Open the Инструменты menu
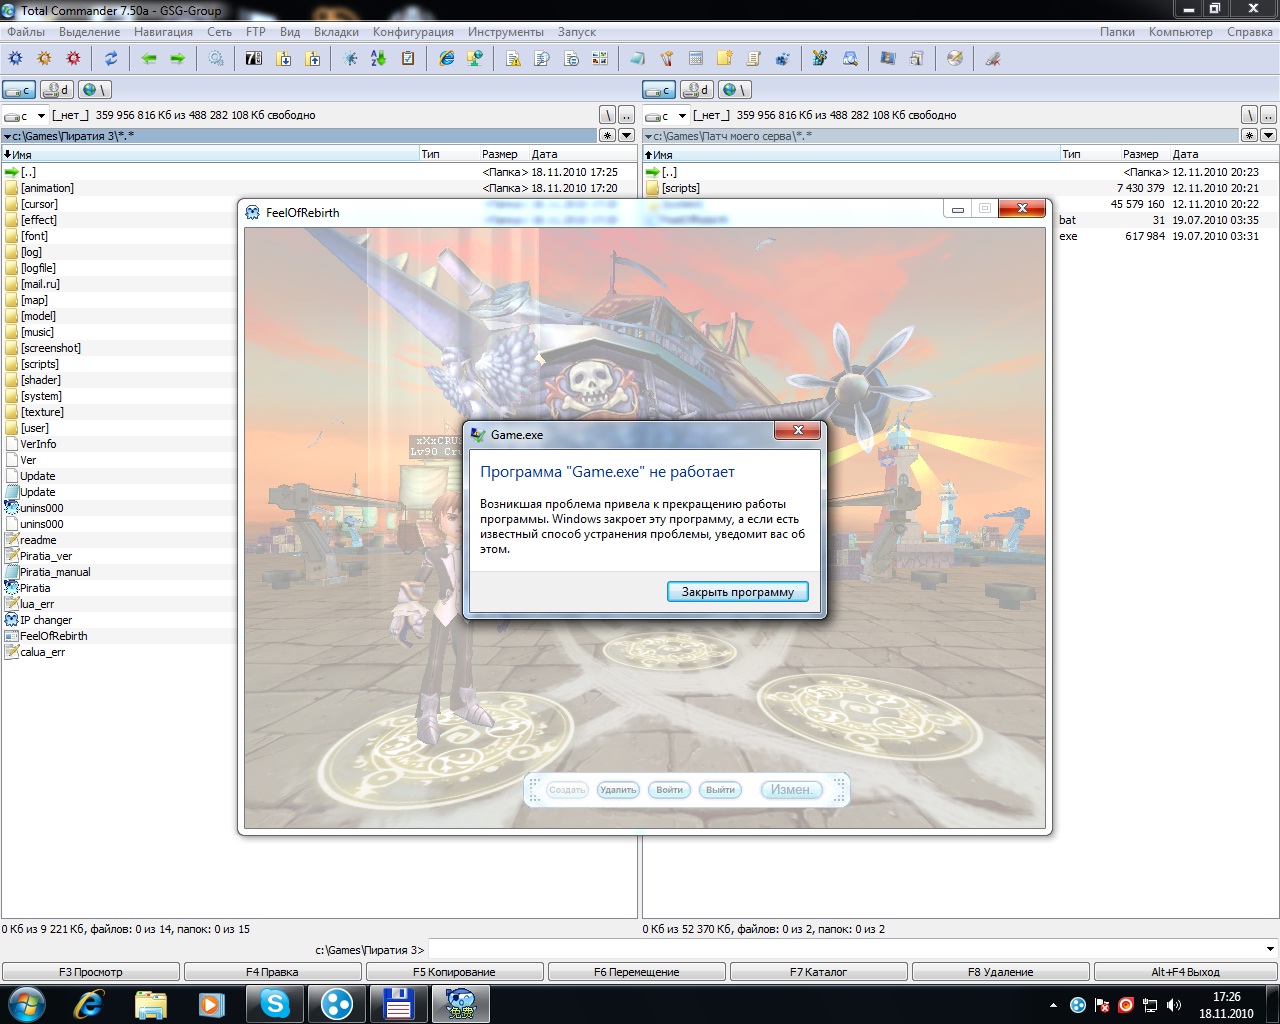This screenshot has width=1280, height=1024. click(x=506, y=32)
